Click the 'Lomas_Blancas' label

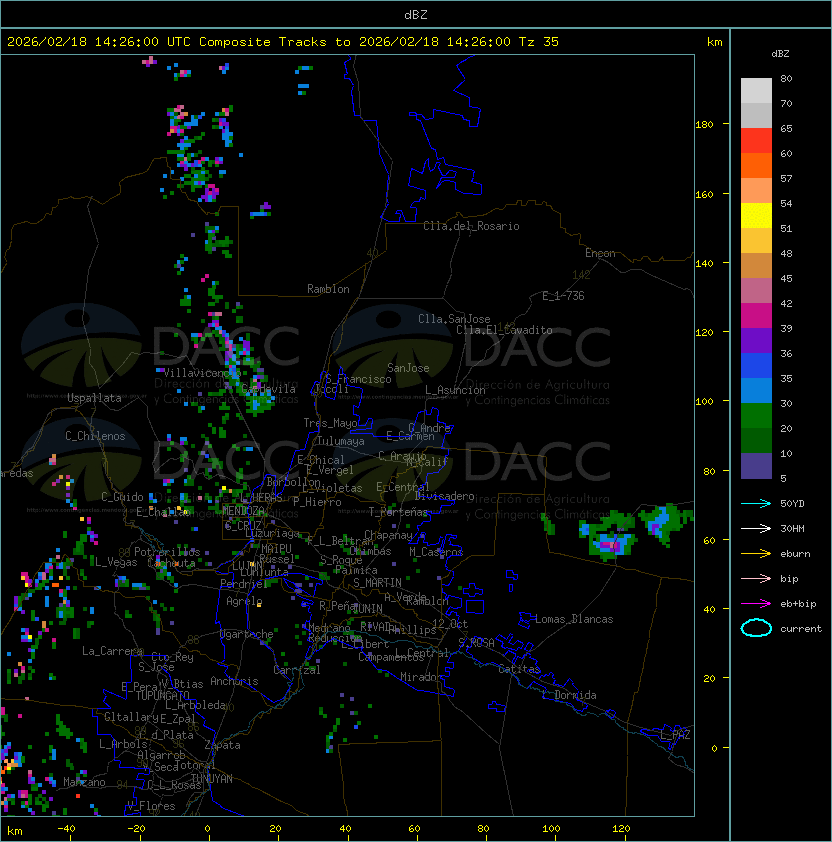pos(574,619)
